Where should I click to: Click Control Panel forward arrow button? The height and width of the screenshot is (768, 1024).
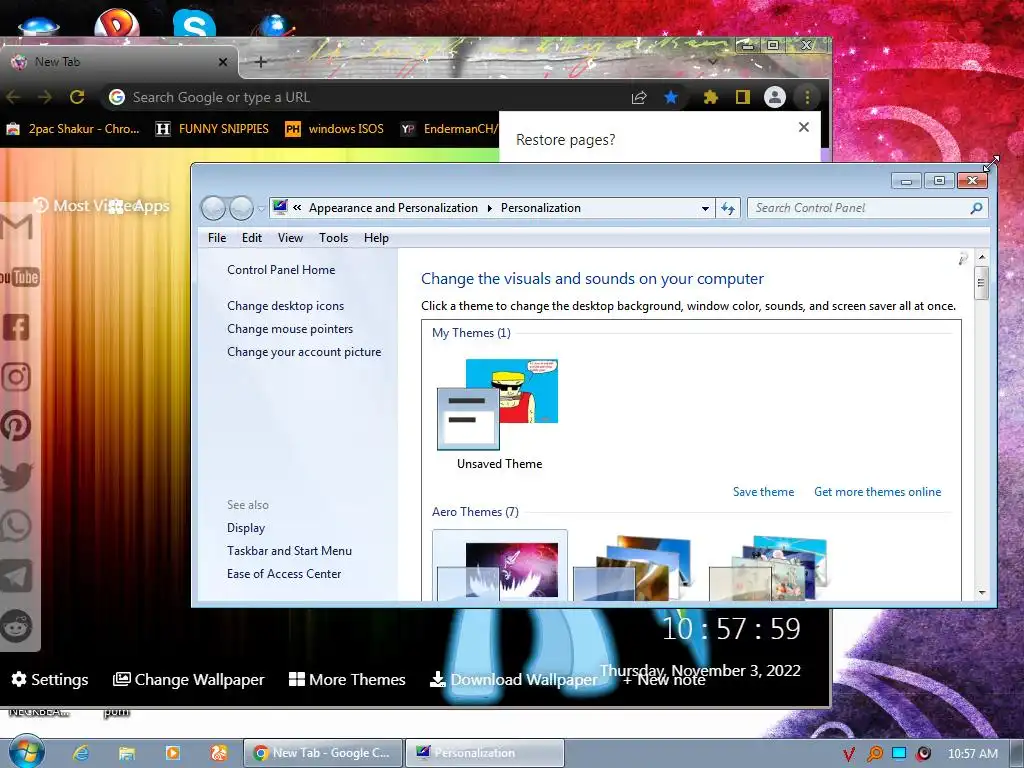[242, 208]
